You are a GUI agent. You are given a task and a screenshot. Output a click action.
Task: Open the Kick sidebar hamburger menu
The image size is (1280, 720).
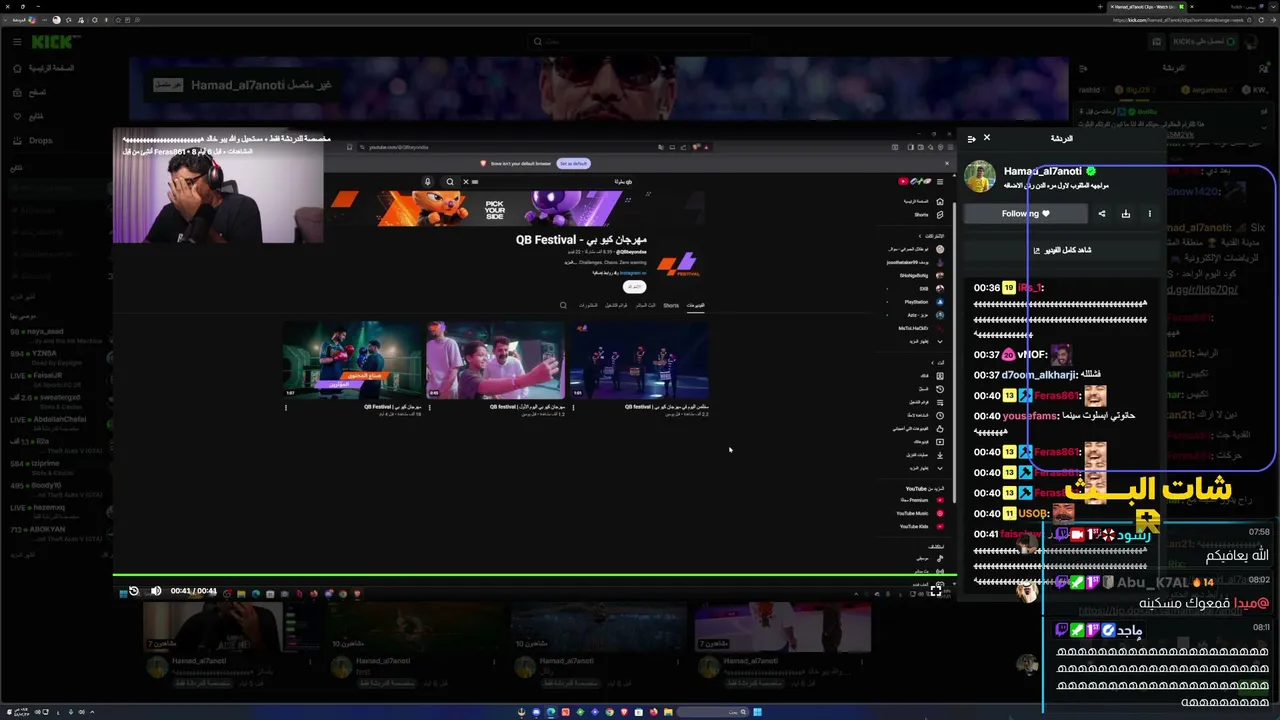[17, 42]
